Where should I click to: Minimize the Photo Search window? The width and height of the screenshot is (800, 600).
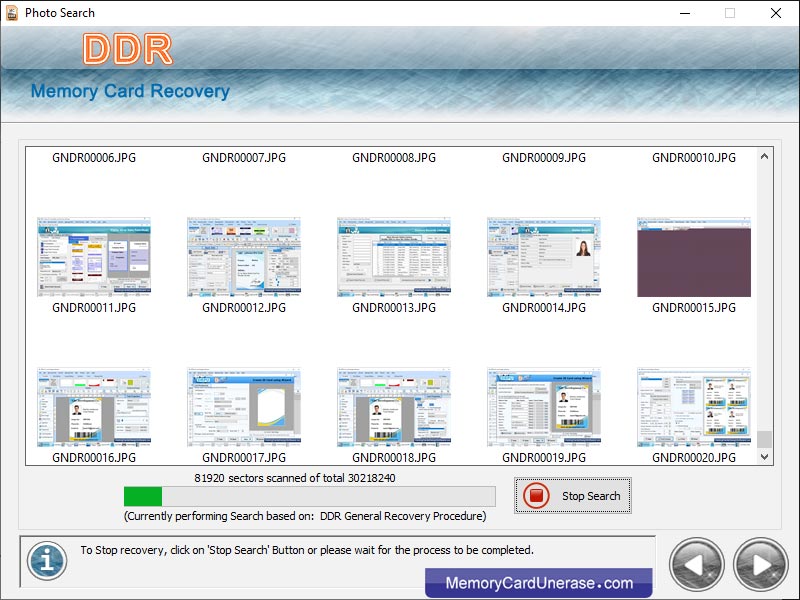pyautogui.click(x=685, y=13)
